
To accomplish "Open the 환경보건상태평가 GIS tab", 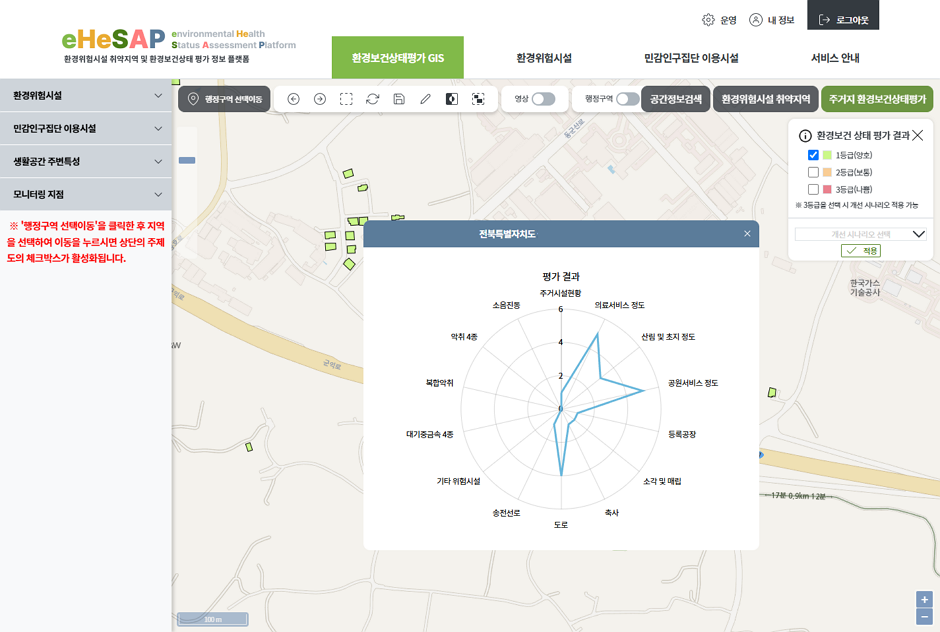I will [397, 58].
